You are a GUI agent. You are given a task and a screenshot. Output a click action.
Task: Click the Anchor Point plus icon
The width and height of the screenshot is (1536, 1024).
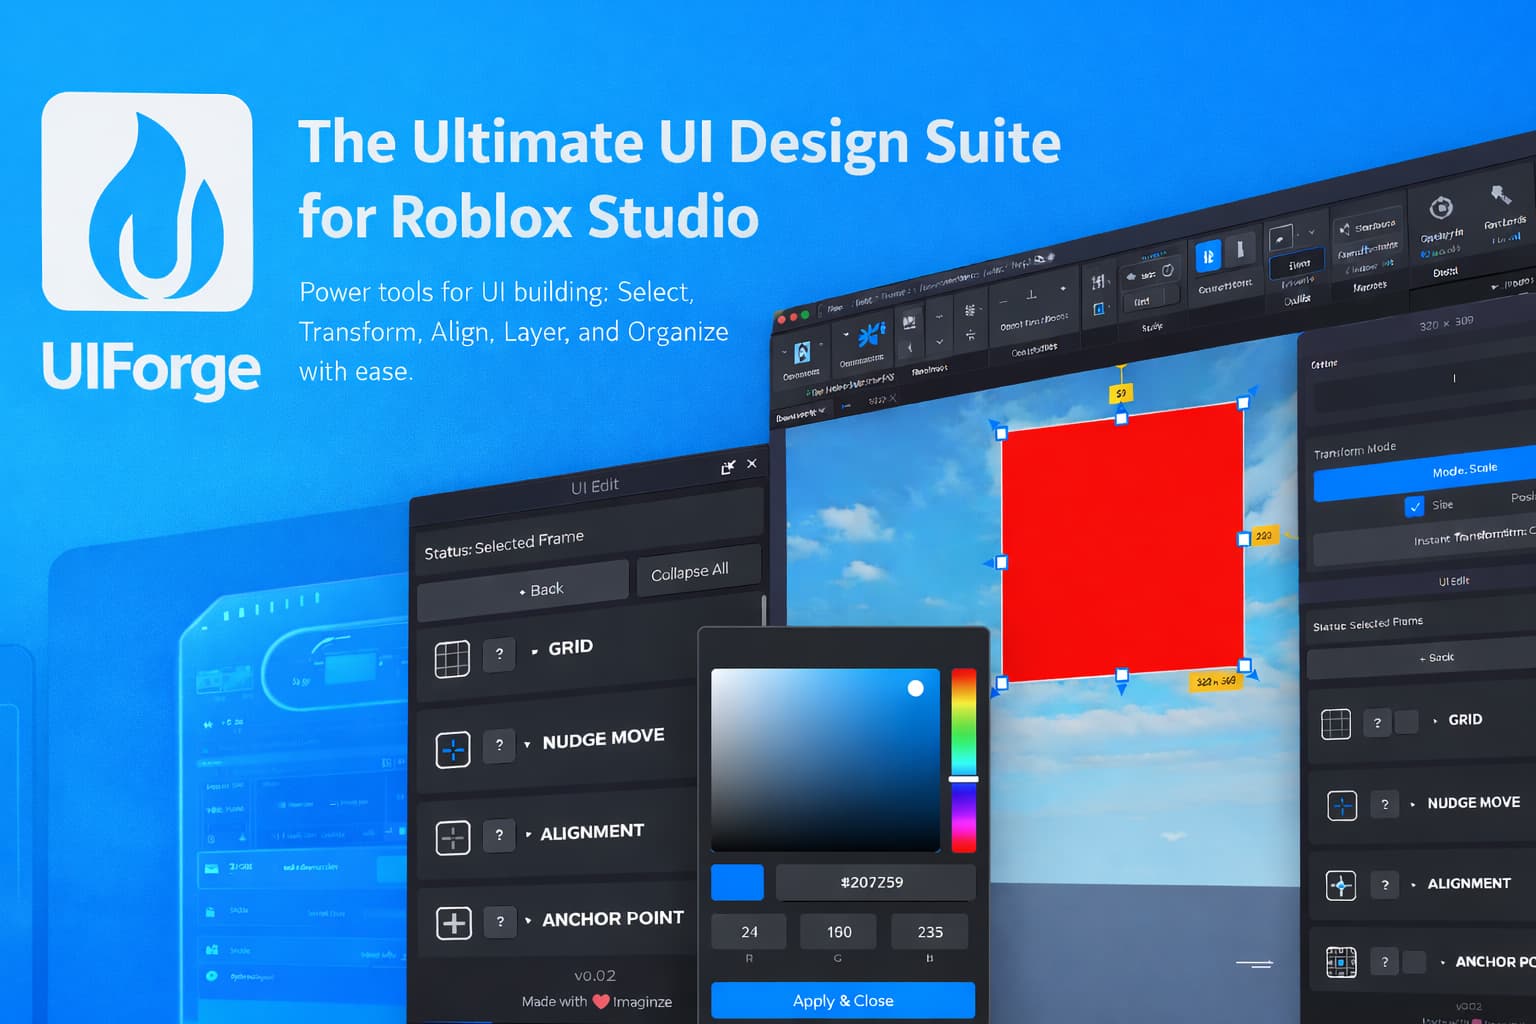[x=452, y=922]
